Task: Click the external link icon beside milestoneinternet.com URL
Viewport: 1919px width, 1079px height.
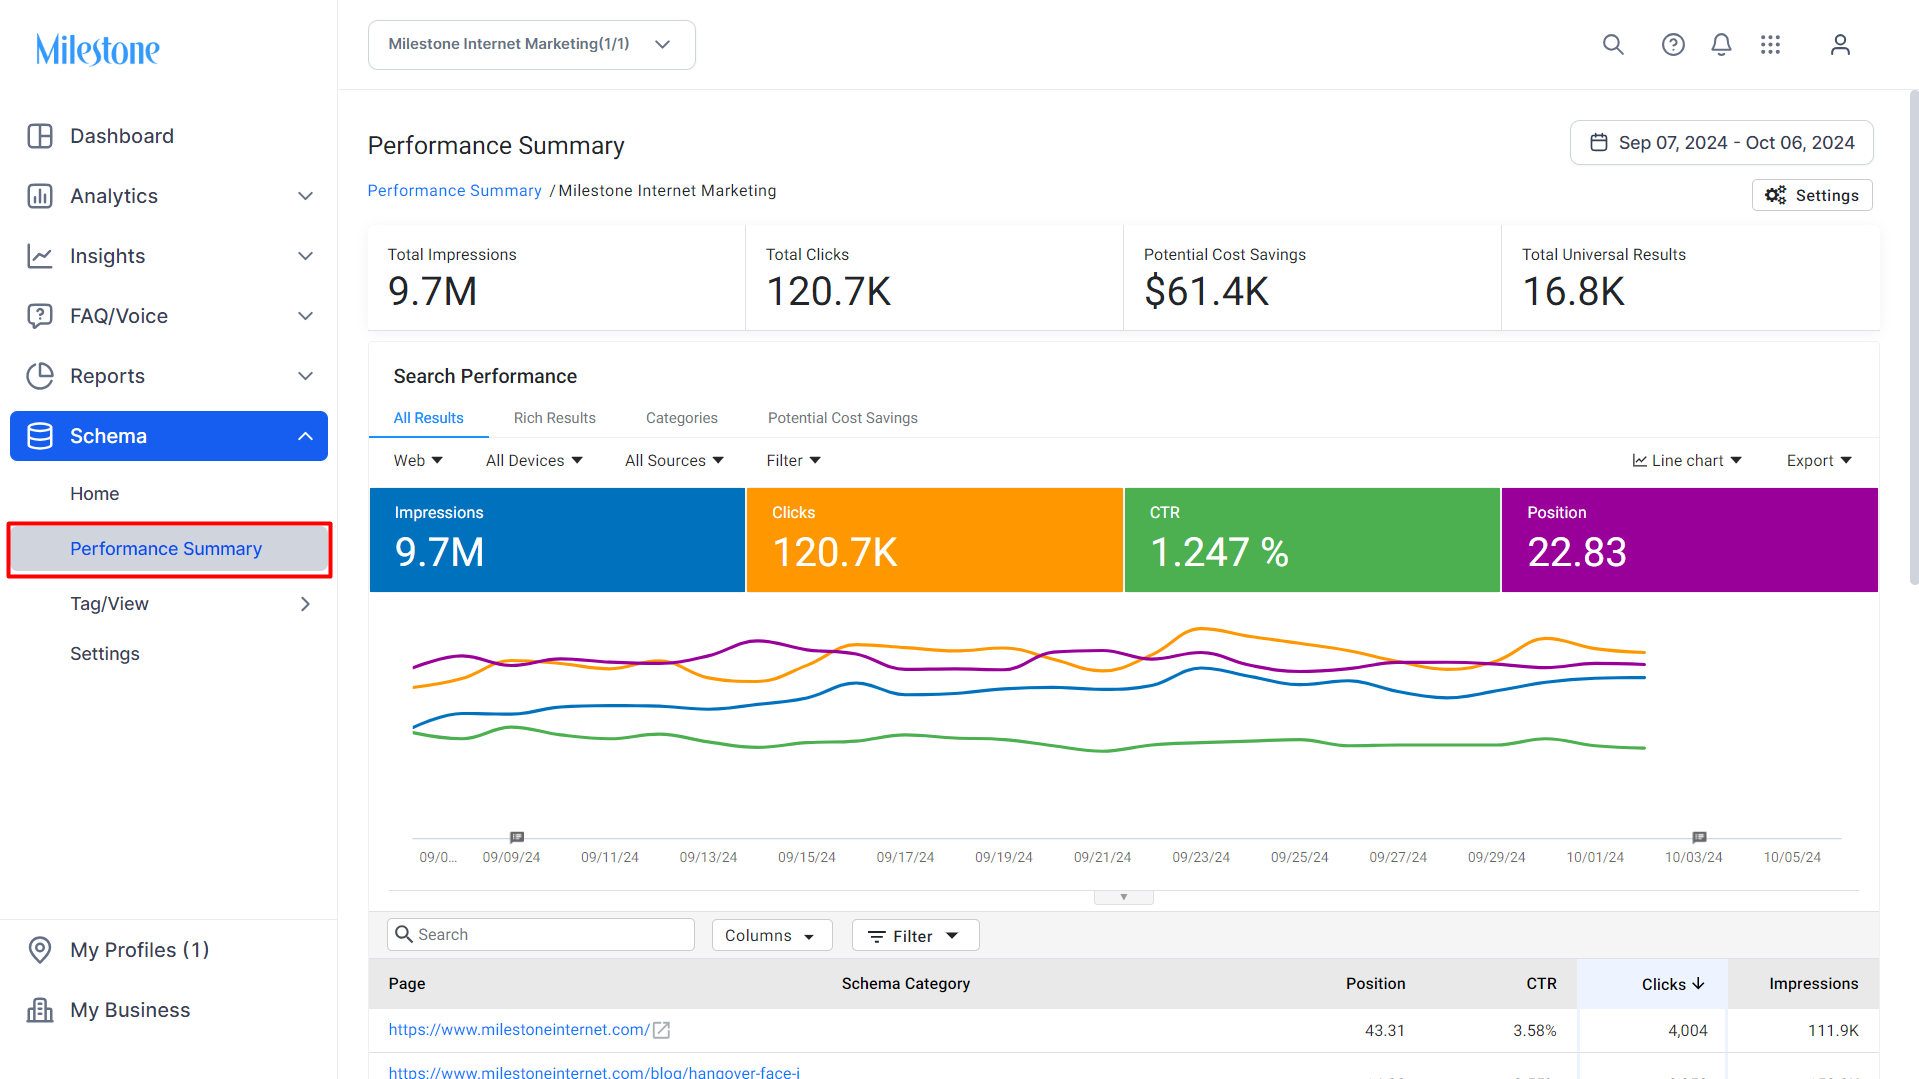Action: (x=661, y=1030)
